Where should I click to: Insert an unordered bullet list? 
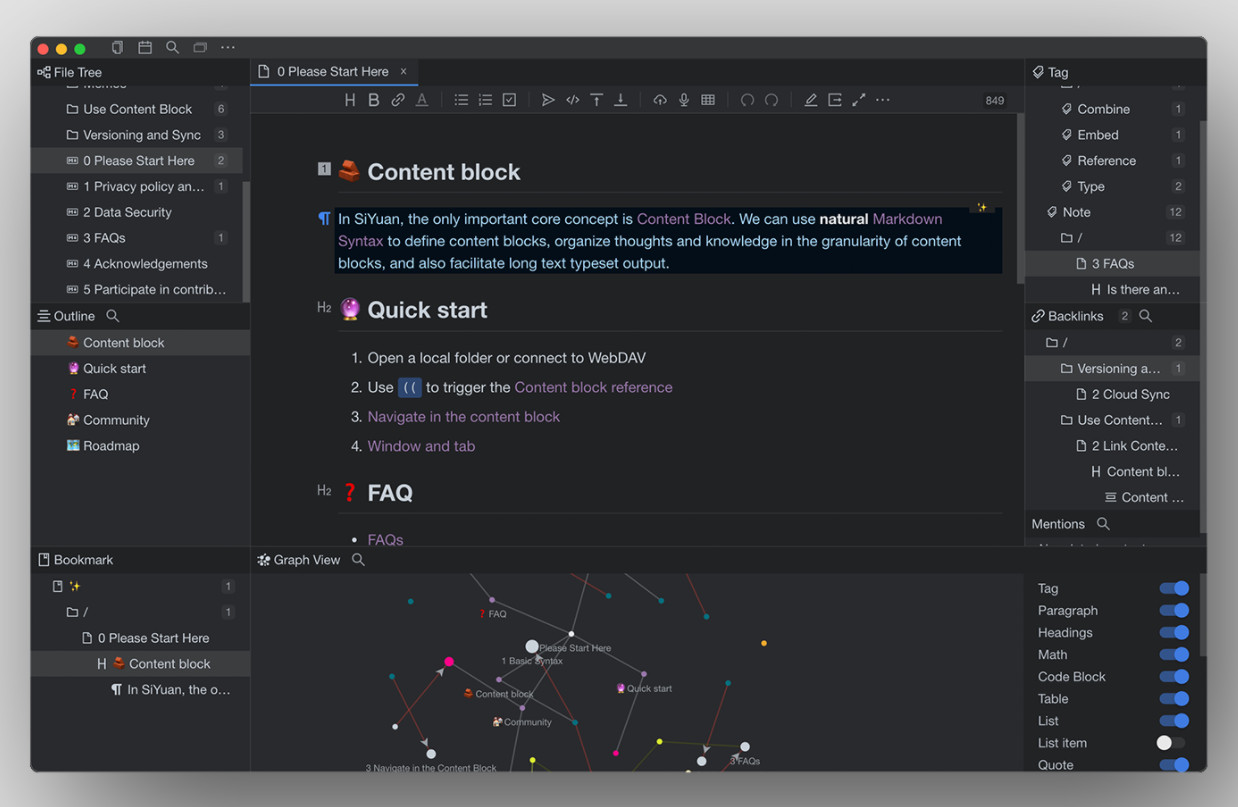coord(461,100)
